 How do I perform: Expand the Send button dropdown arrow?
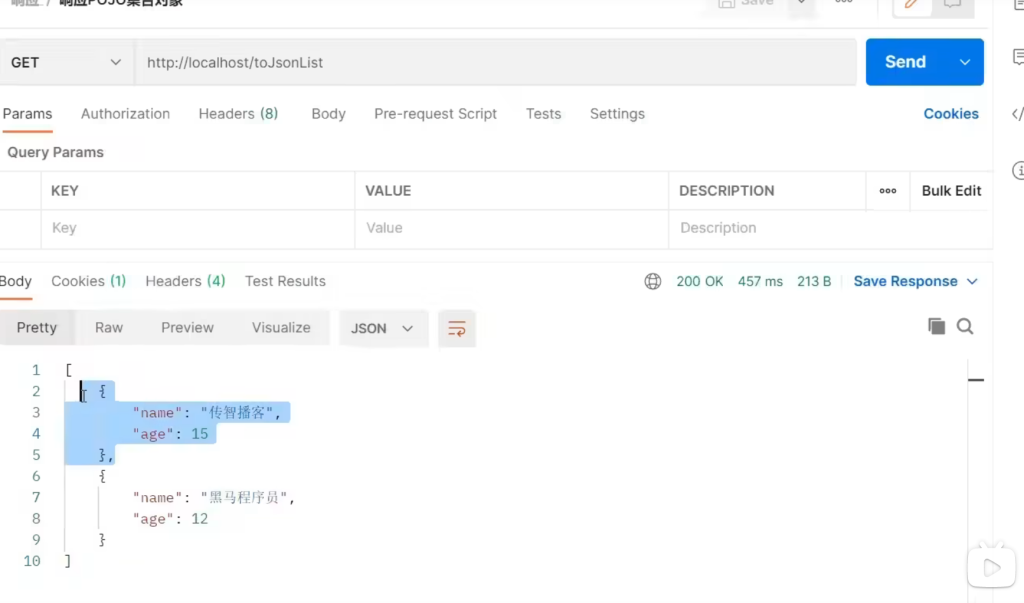coord(965,62)
